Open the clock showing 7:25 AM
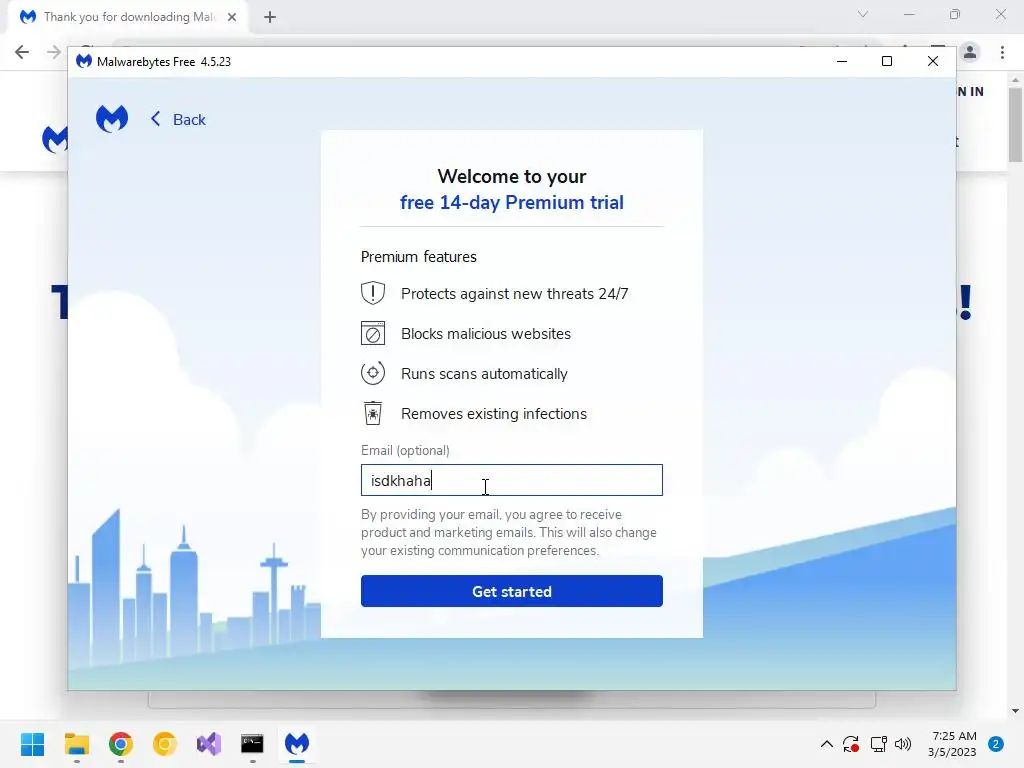The height and width of the screenshot is (768, 1024). point(953,744)
